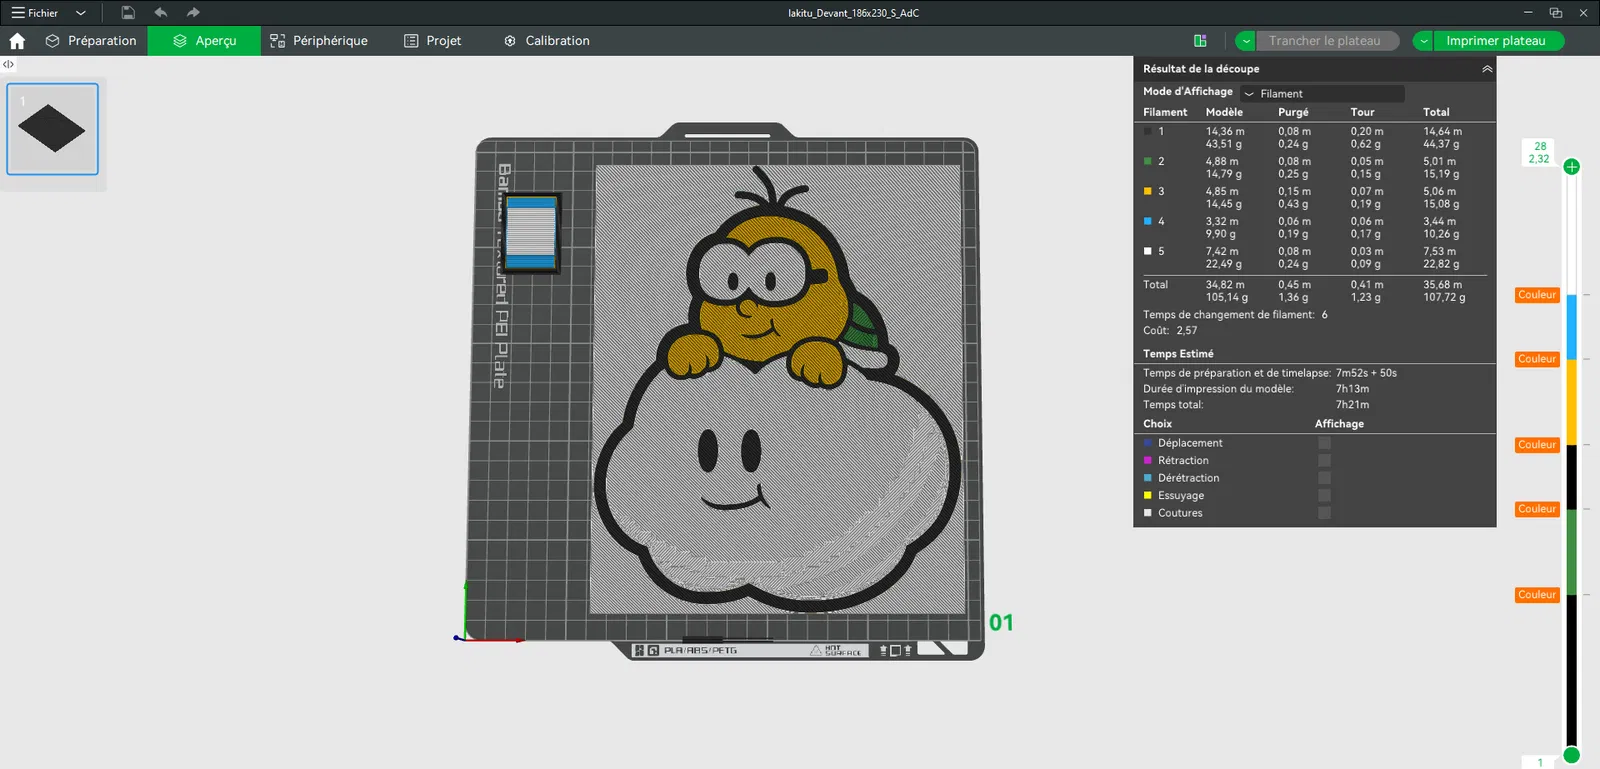Open the Calibration tab
This screenshot has width=1600, height=769.
click(546, 41)
